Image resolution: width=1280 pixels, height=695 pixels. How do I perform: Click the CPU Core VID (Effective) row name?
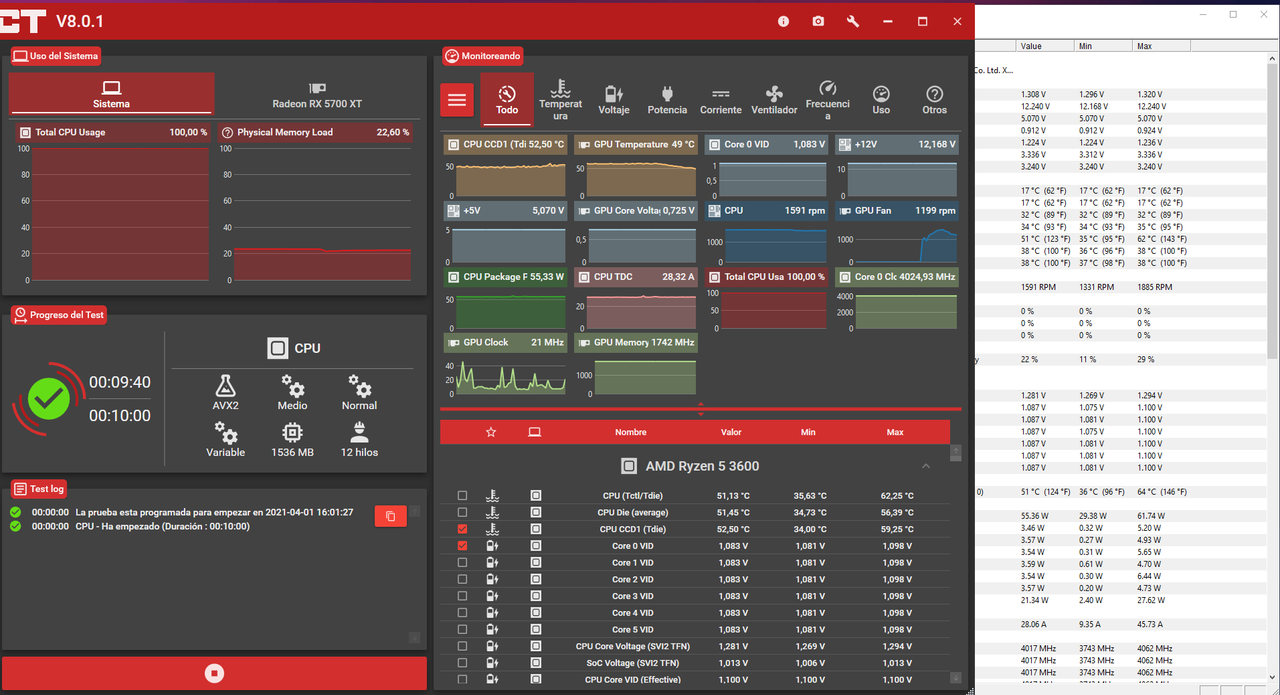pos(632,679)
